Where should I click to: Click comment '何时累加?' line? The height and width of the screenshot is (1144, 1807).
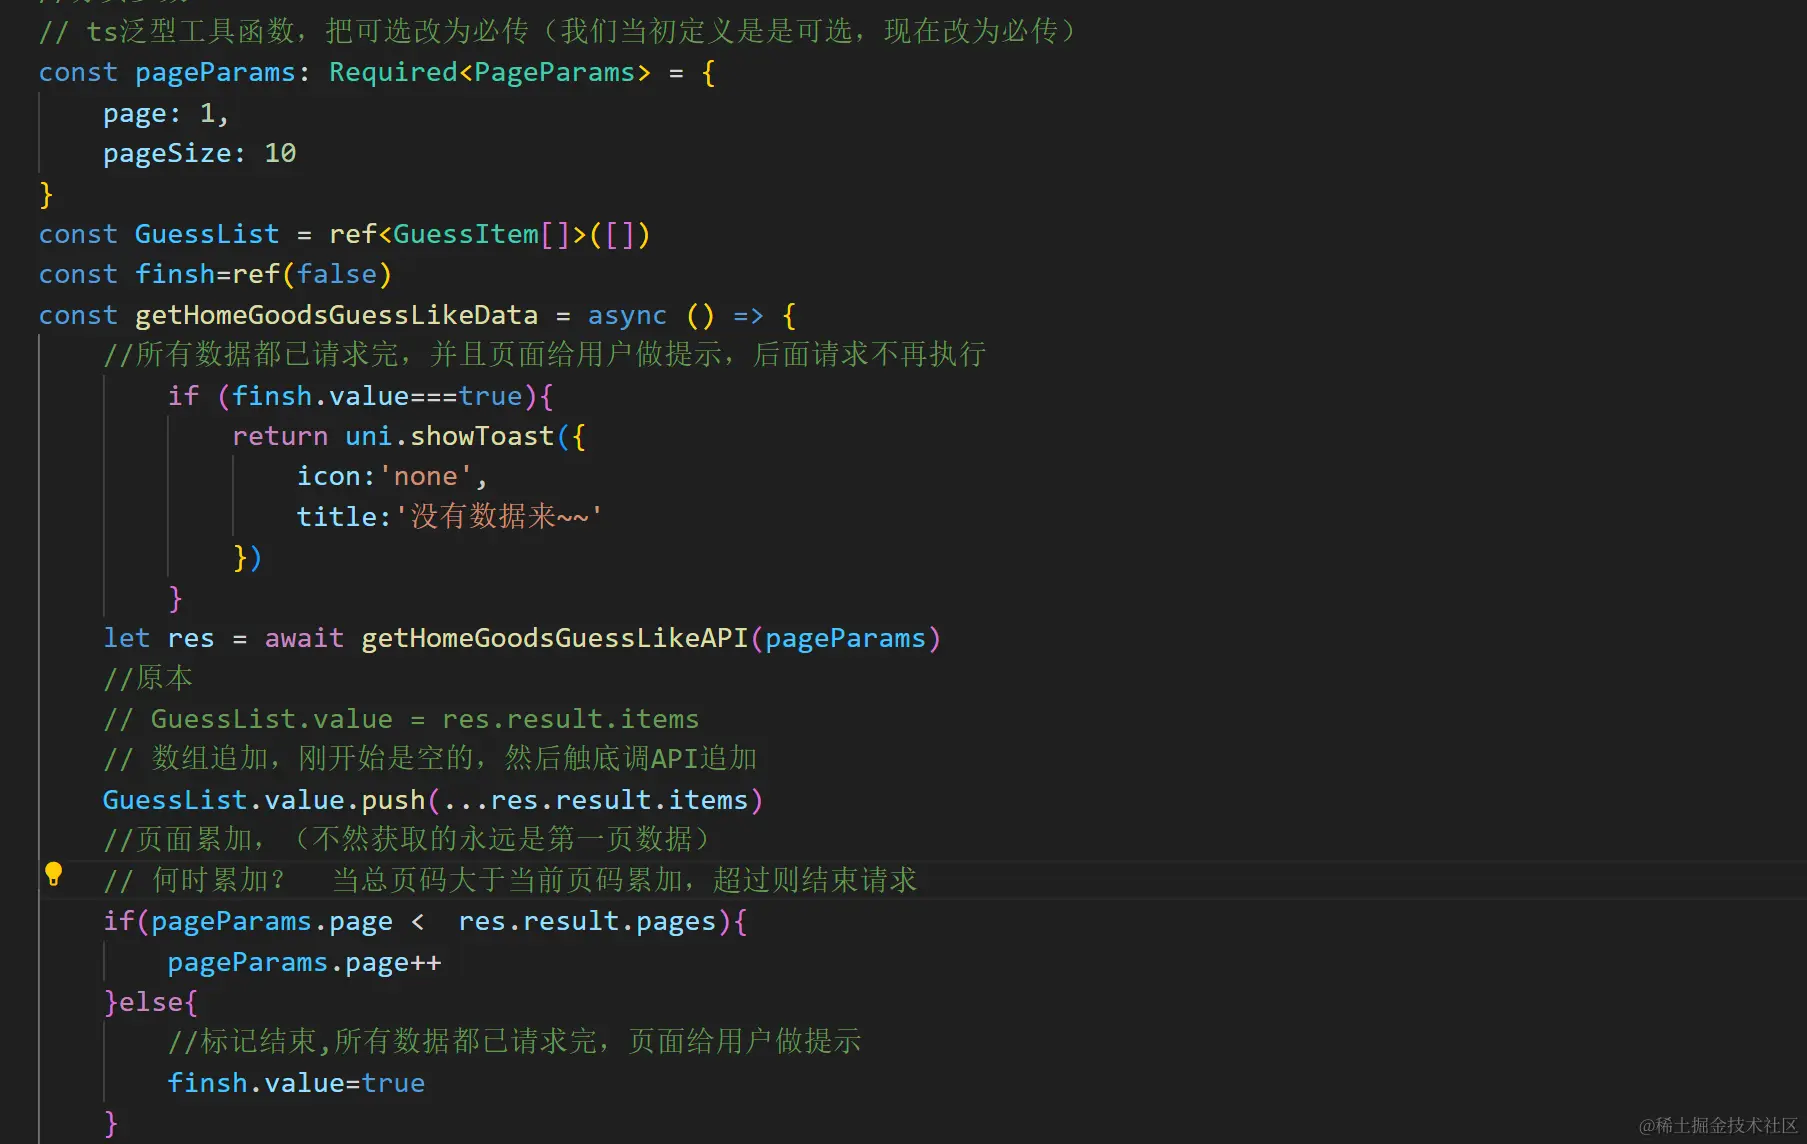[510, 880]
